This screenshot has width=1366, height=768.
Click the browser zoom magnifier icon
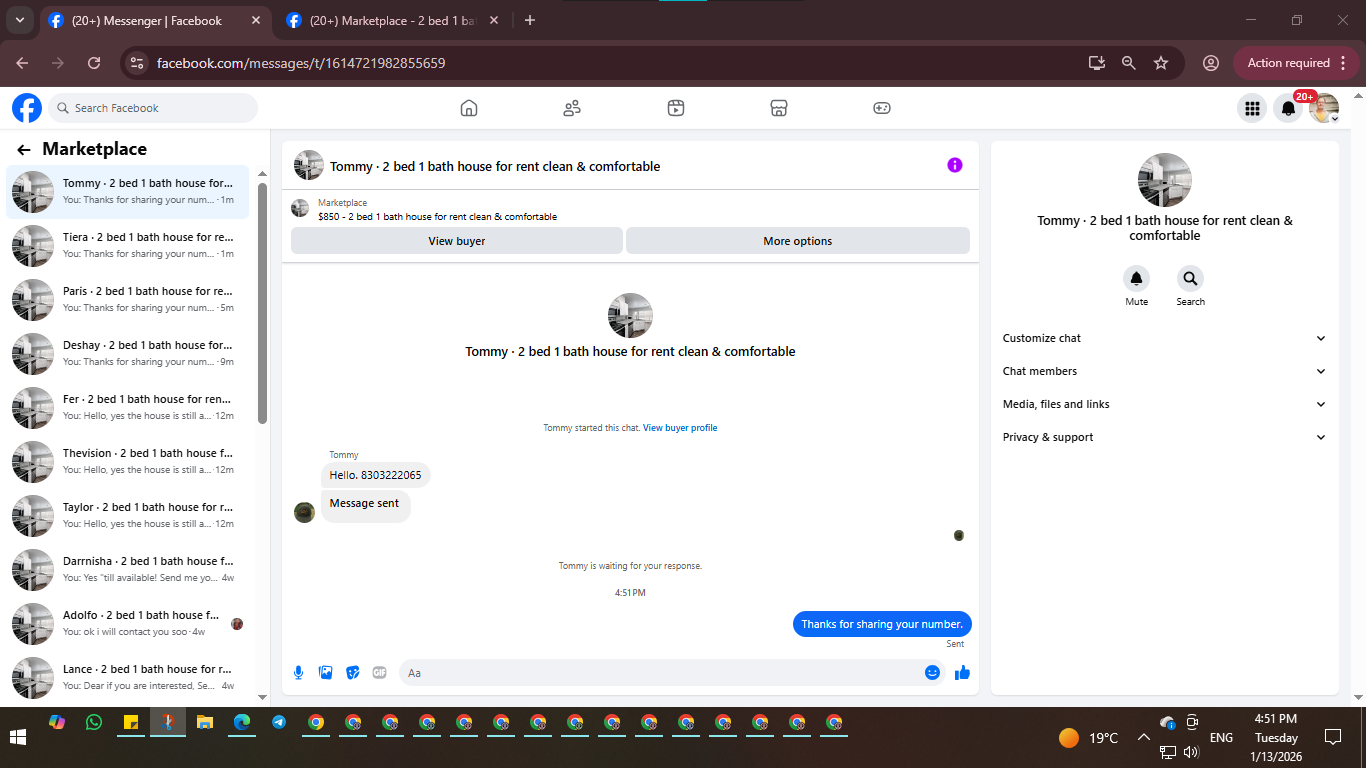coord(1129,63)
